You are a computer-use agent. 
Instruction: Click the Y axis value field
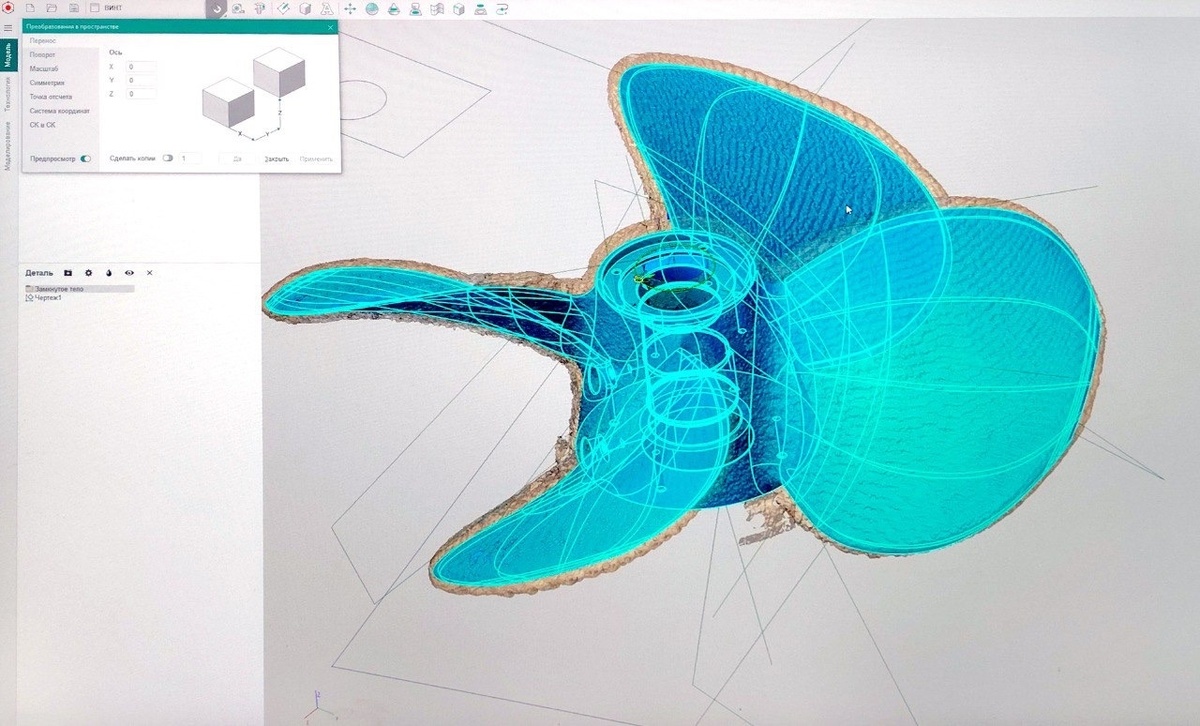(x=142, y=80)
